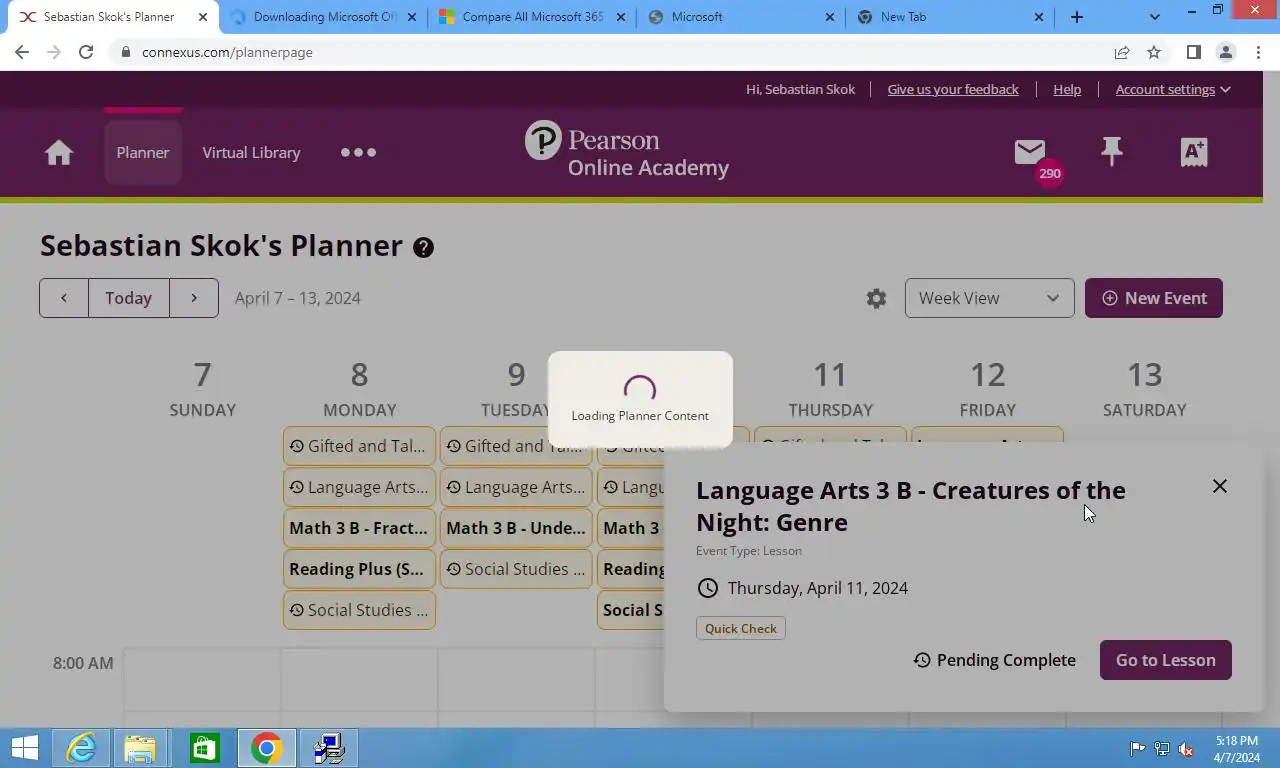This screenshot has width=1280, height=768.
Task: Open Monday's Social Studies lesson
Action: coord(359,610)
